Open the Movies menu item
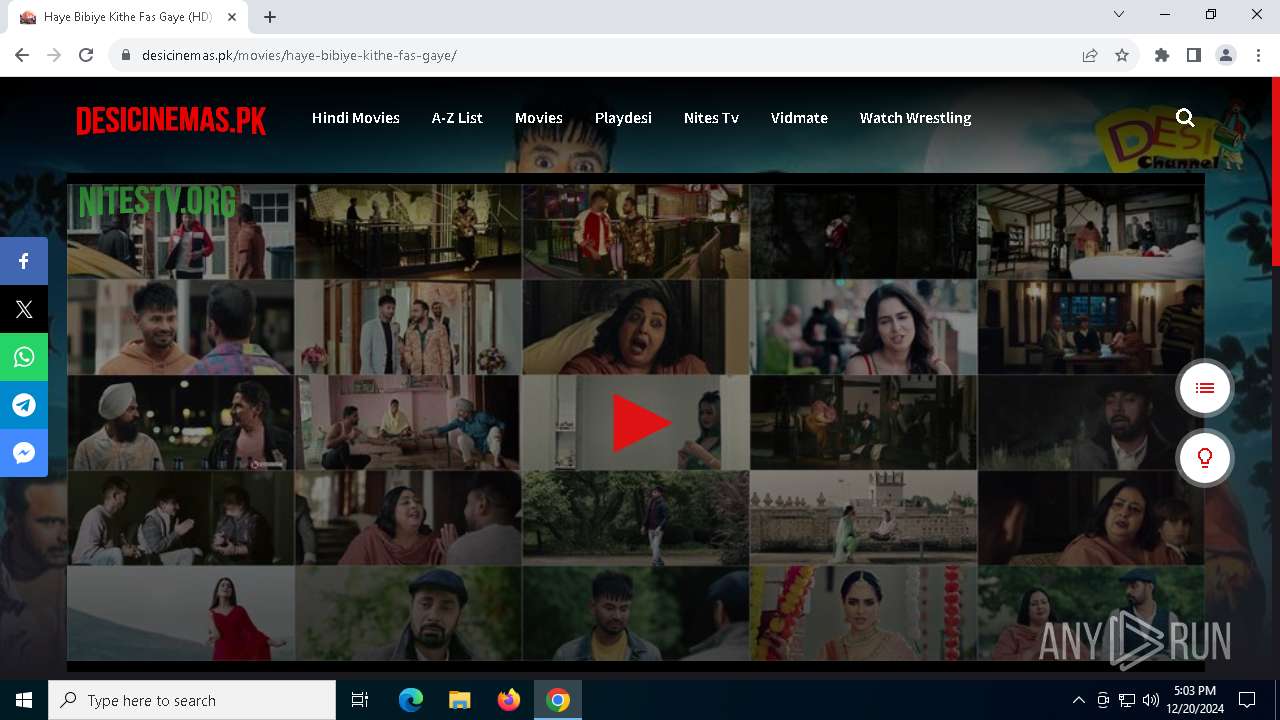The image size is (1280, 720). [539, 118]
